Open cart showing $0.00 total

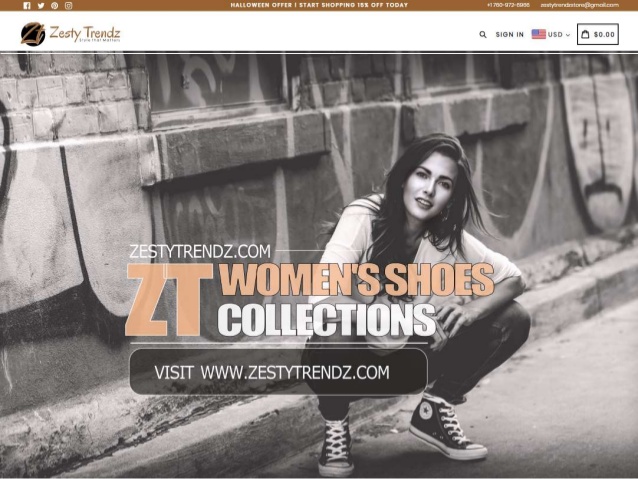pos(598,34)
